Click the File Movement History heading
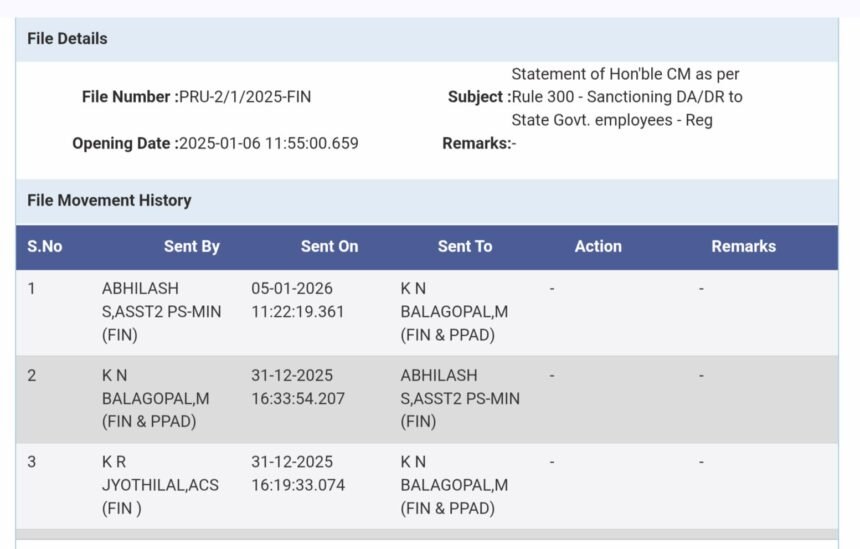 coord(109,200)
